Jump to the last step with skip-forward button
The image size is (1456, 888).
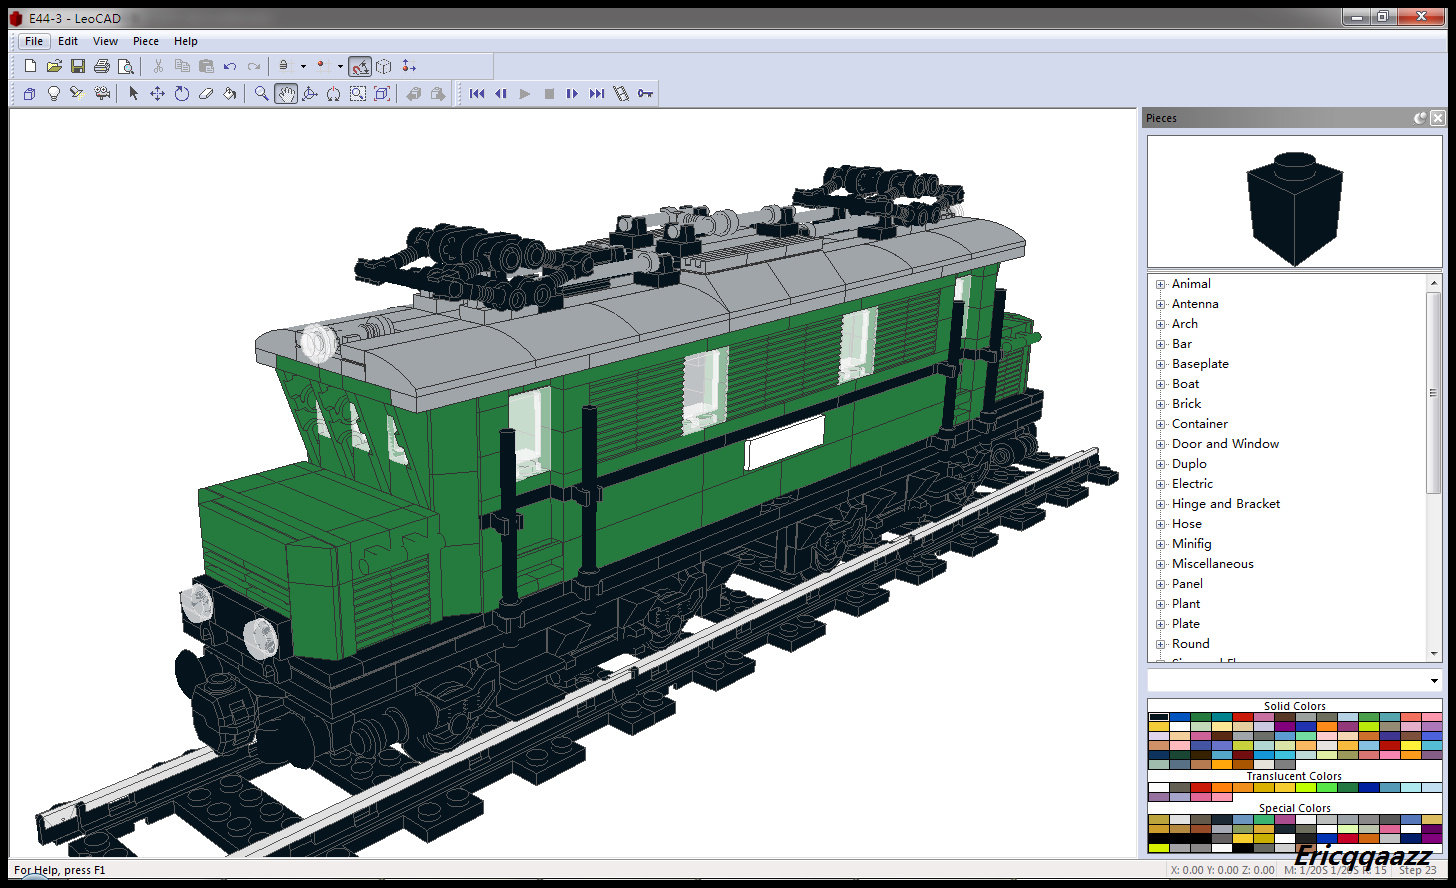[x=597, y=93]
